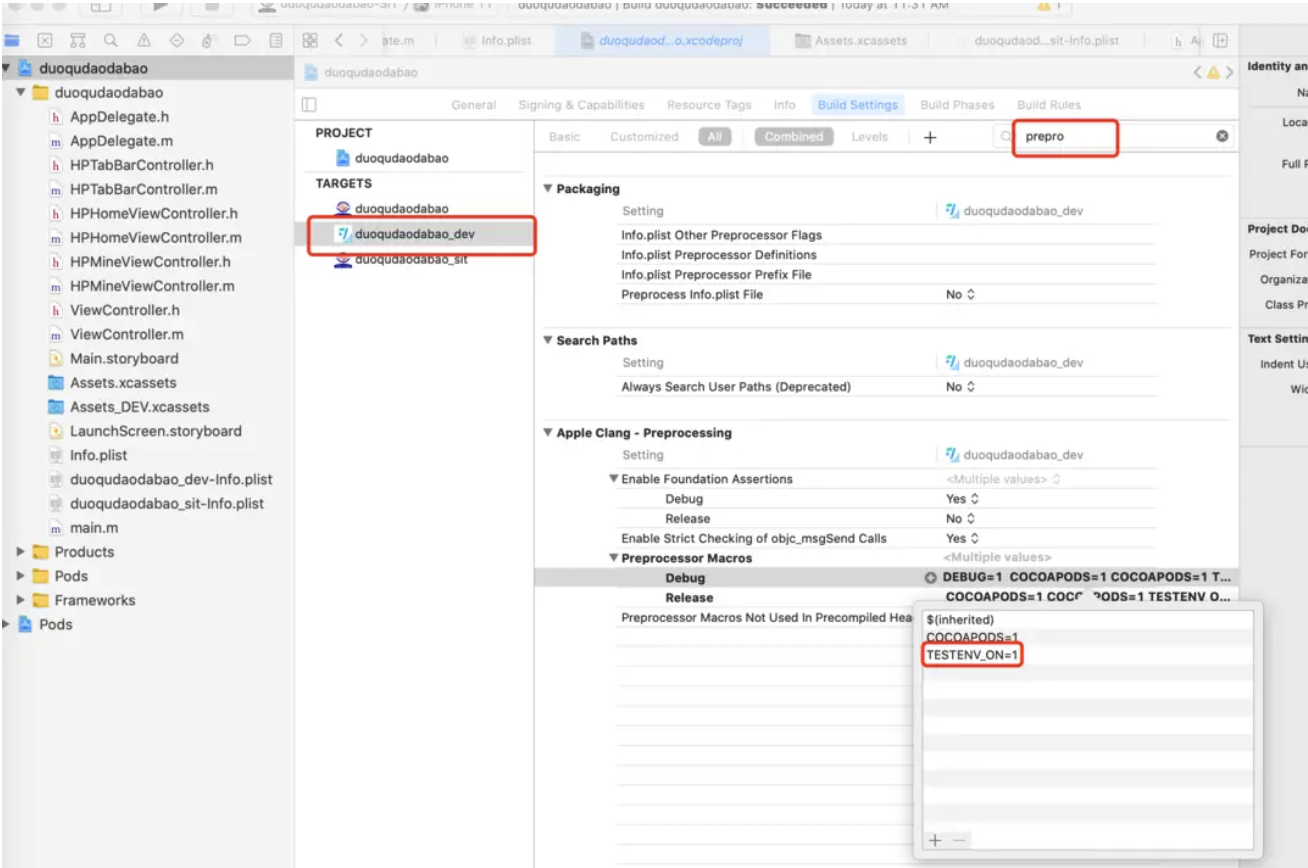Open the General tab
The height and width of the screenshot is (868, 1308).
[x=474, y=105]
